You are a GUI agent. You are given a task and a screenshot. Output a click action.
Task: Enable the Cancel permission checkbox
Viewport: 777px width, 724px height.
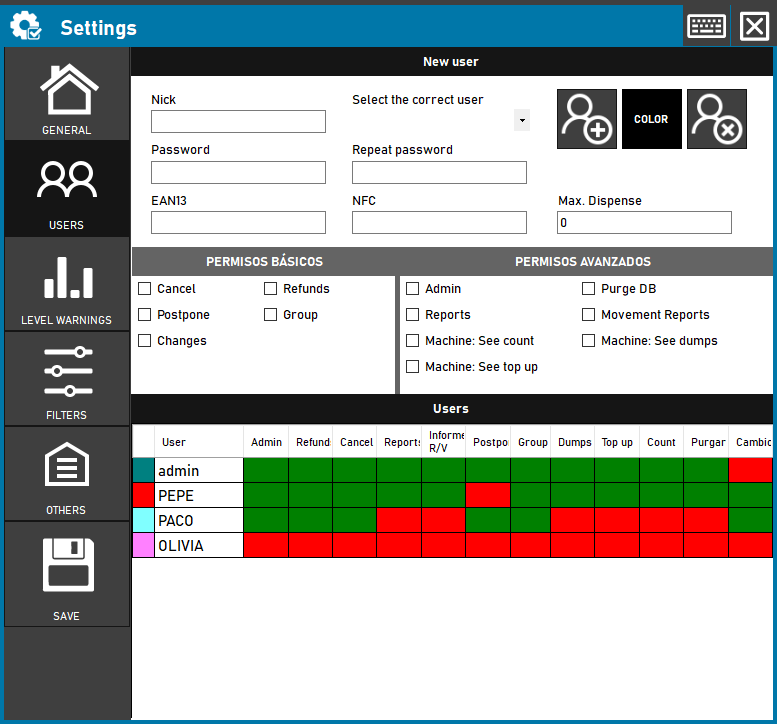coord(145,289)
